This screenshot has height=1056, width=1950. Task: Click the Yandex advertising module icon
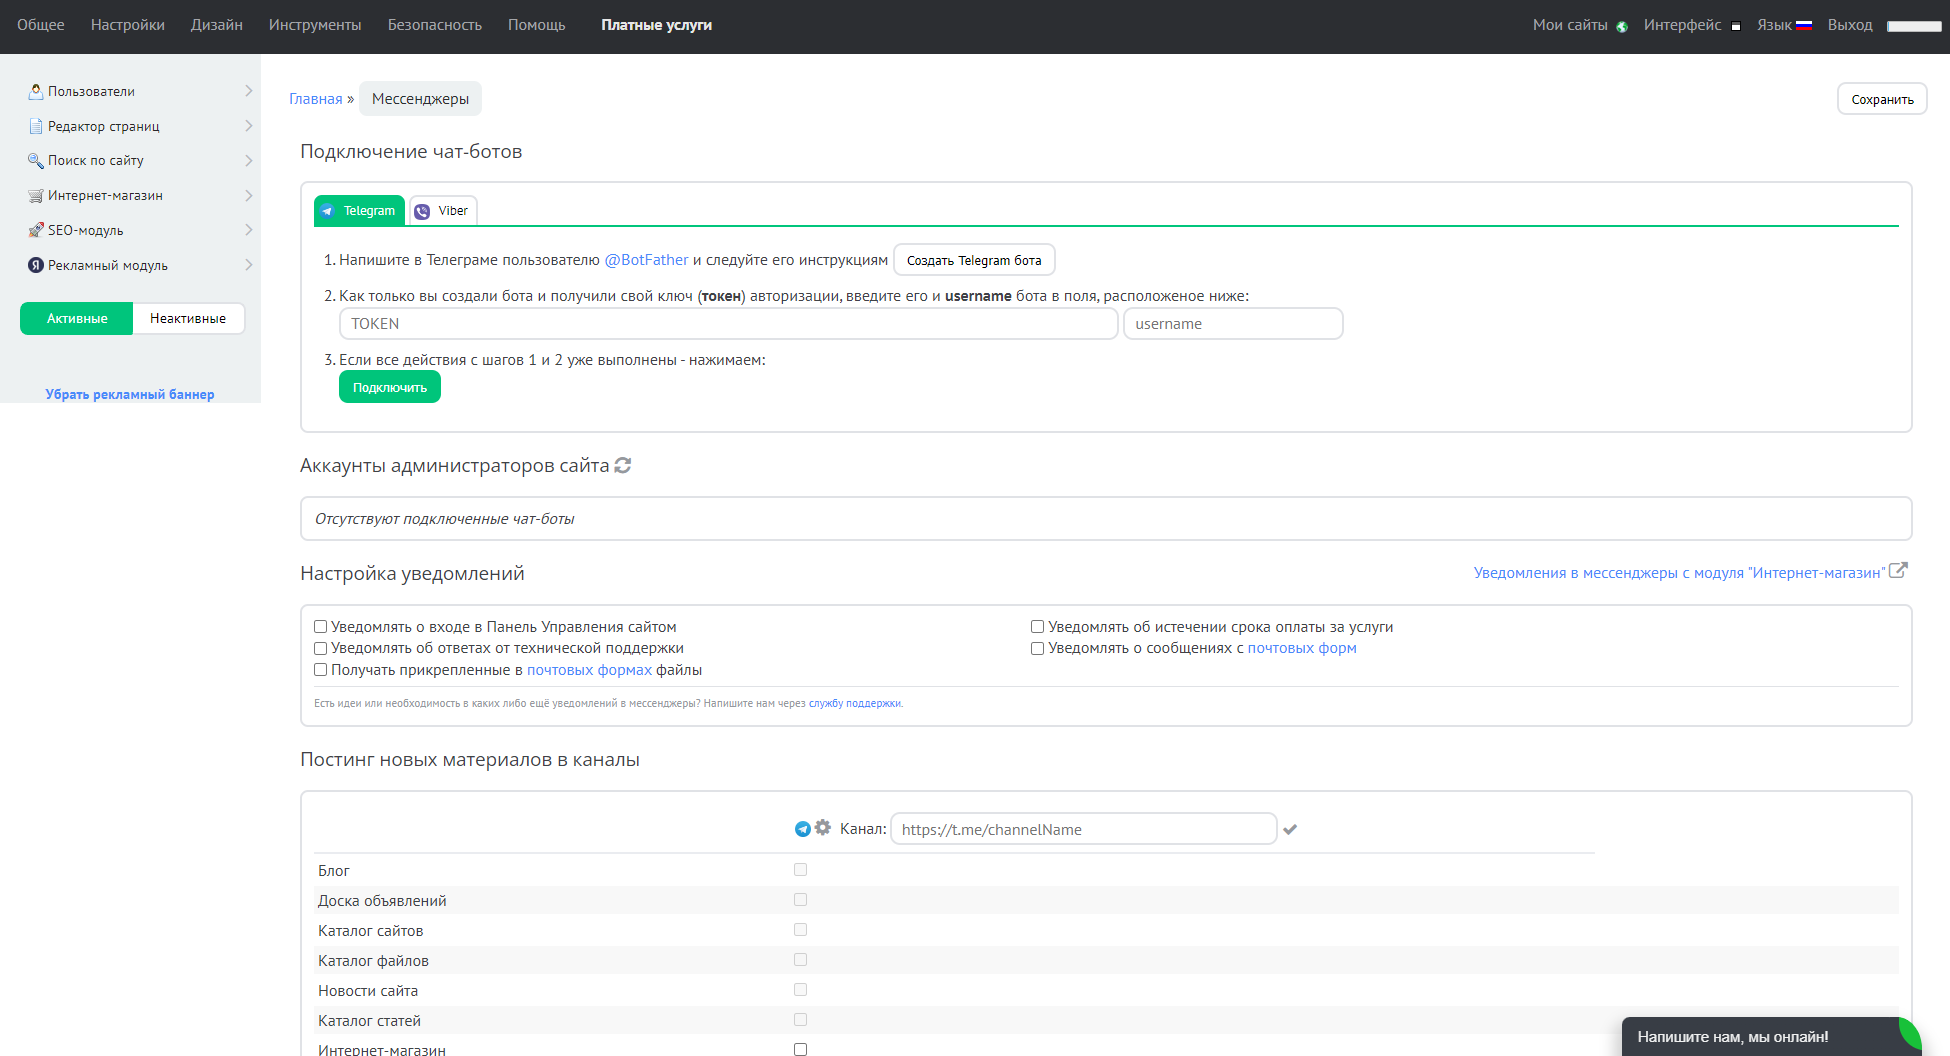click(36, 265)
